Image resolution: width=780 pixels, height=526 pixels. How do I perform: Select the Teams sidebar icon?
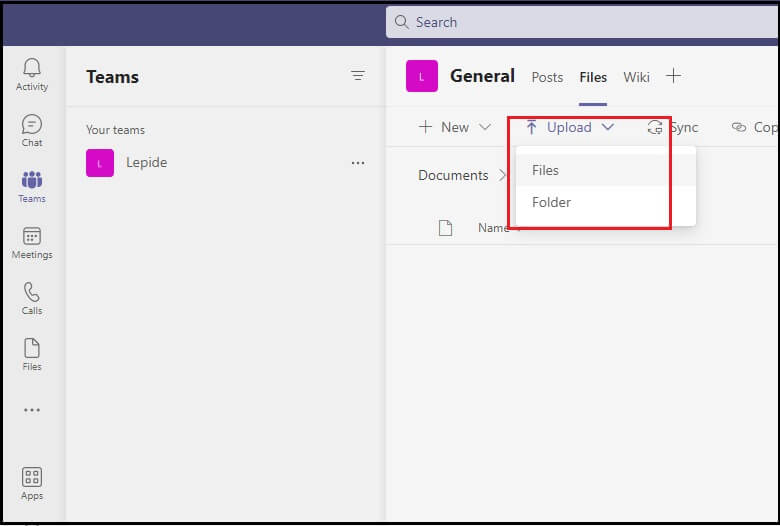click(32, 187)
